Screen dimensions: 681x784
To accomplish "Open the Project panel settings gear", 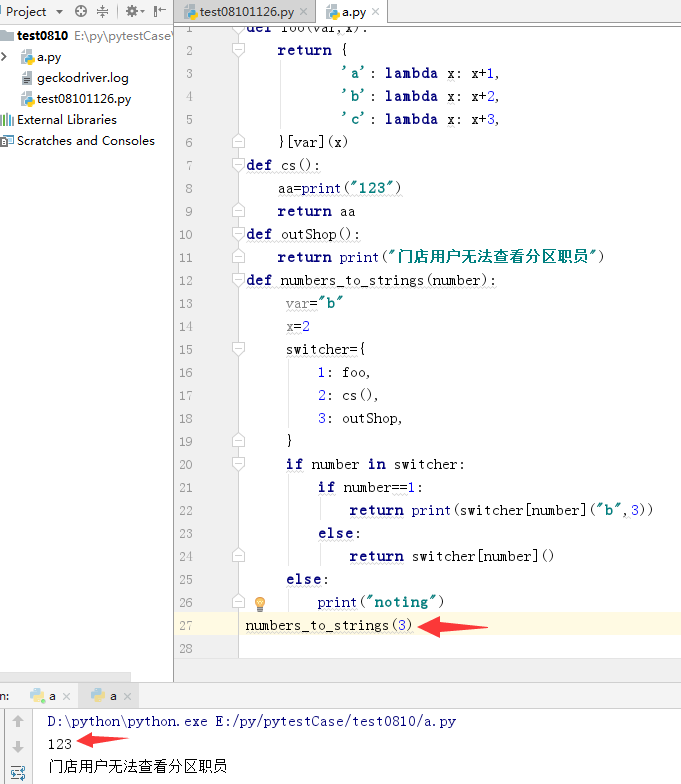I will click(x=130, y=12).
